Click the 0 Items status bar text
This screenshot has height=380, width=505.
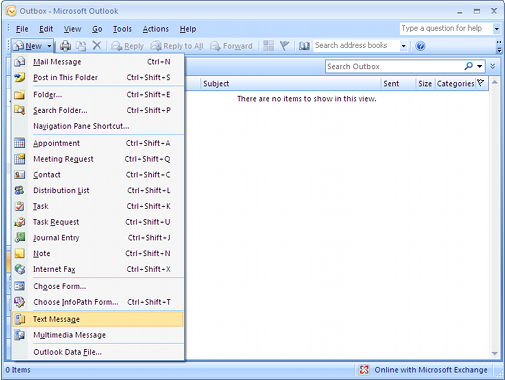(x=18, y=370)
